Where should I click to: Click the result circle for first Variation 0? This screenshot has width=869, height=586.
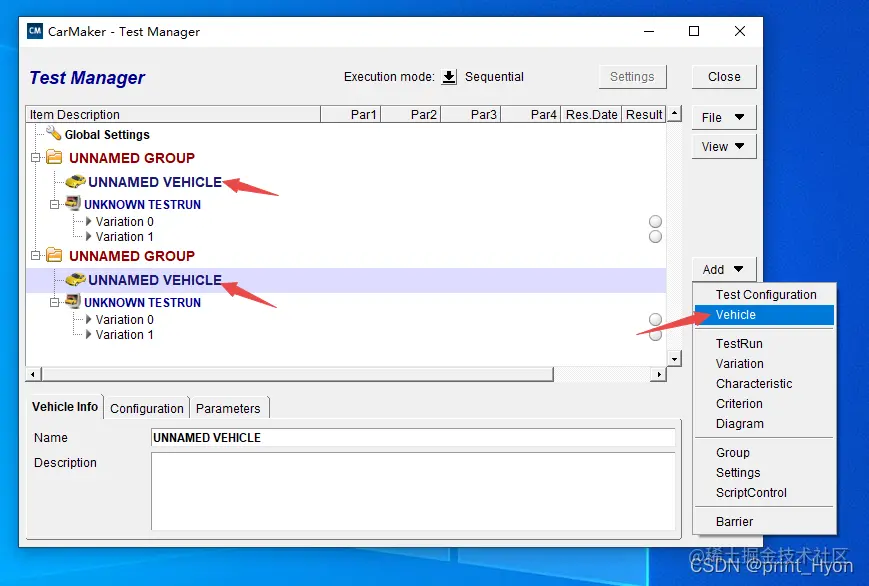tap(655, 221)
